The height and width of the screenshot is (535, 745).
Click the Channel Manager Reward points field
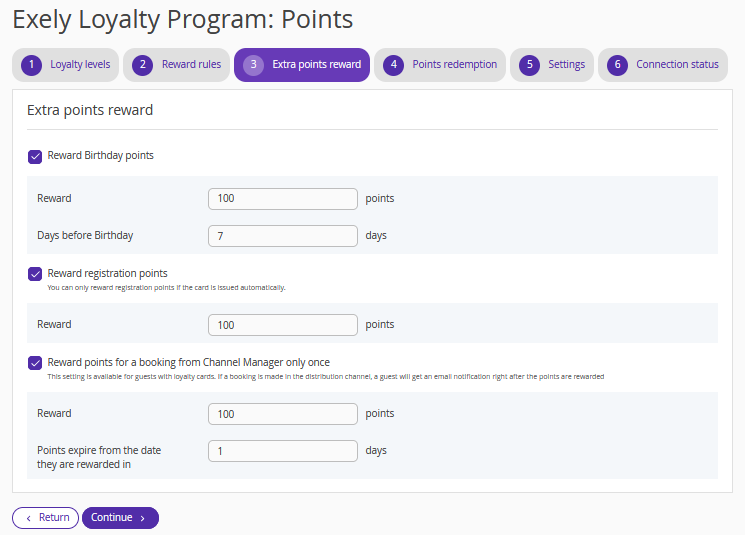(x=282, y=414)
